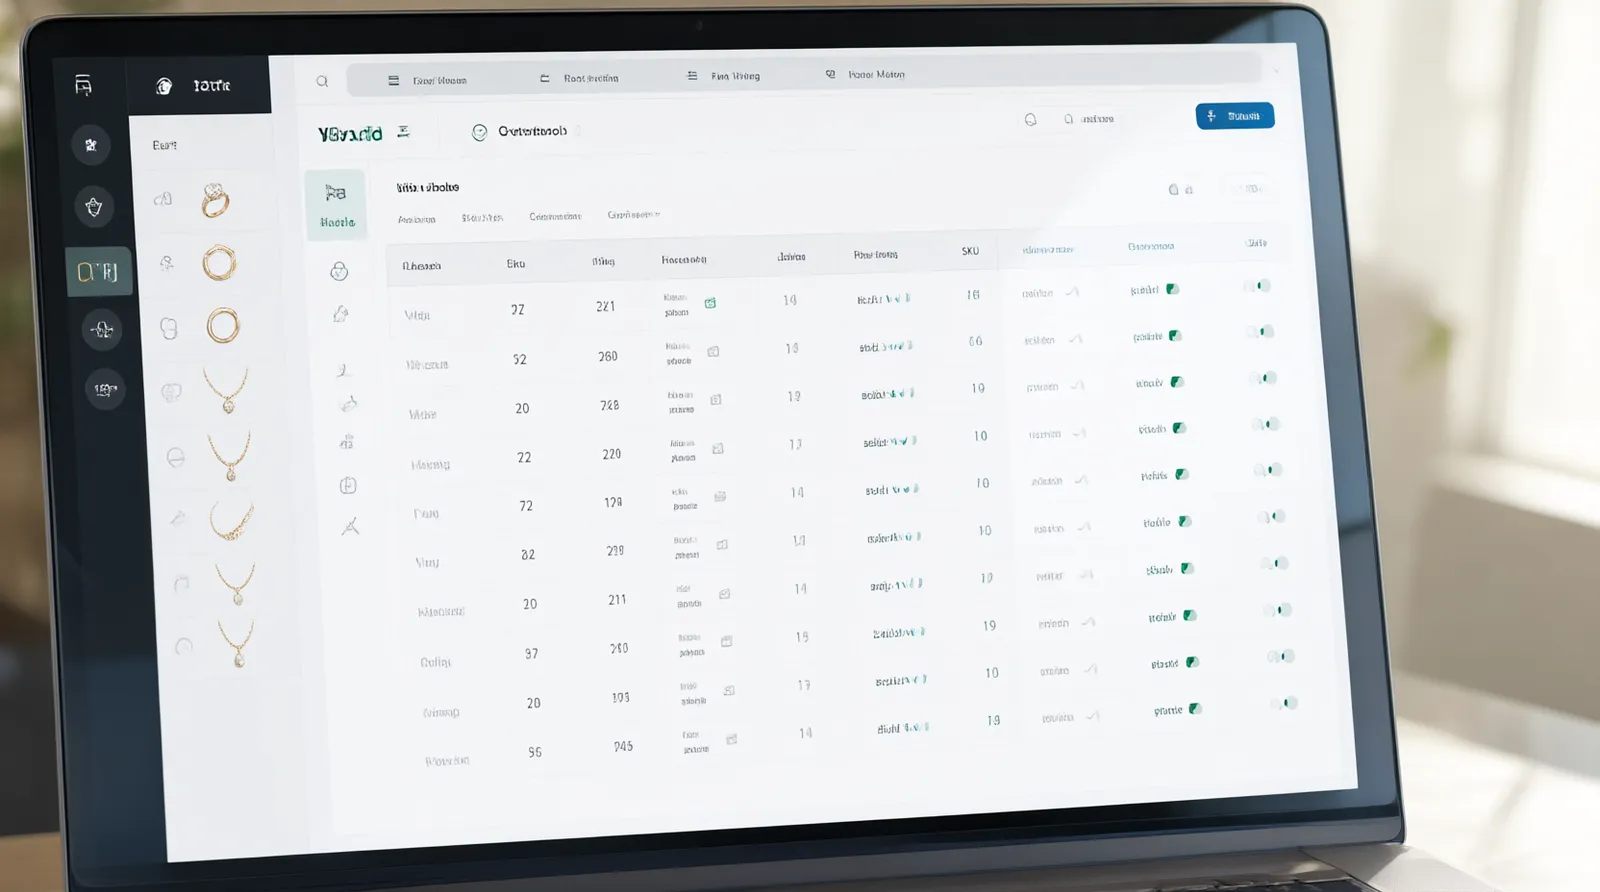The width and height of the screenshot is (1600, 892).
Task: Click the grey box icon in the 245 row
Action: tap(731, 740)
